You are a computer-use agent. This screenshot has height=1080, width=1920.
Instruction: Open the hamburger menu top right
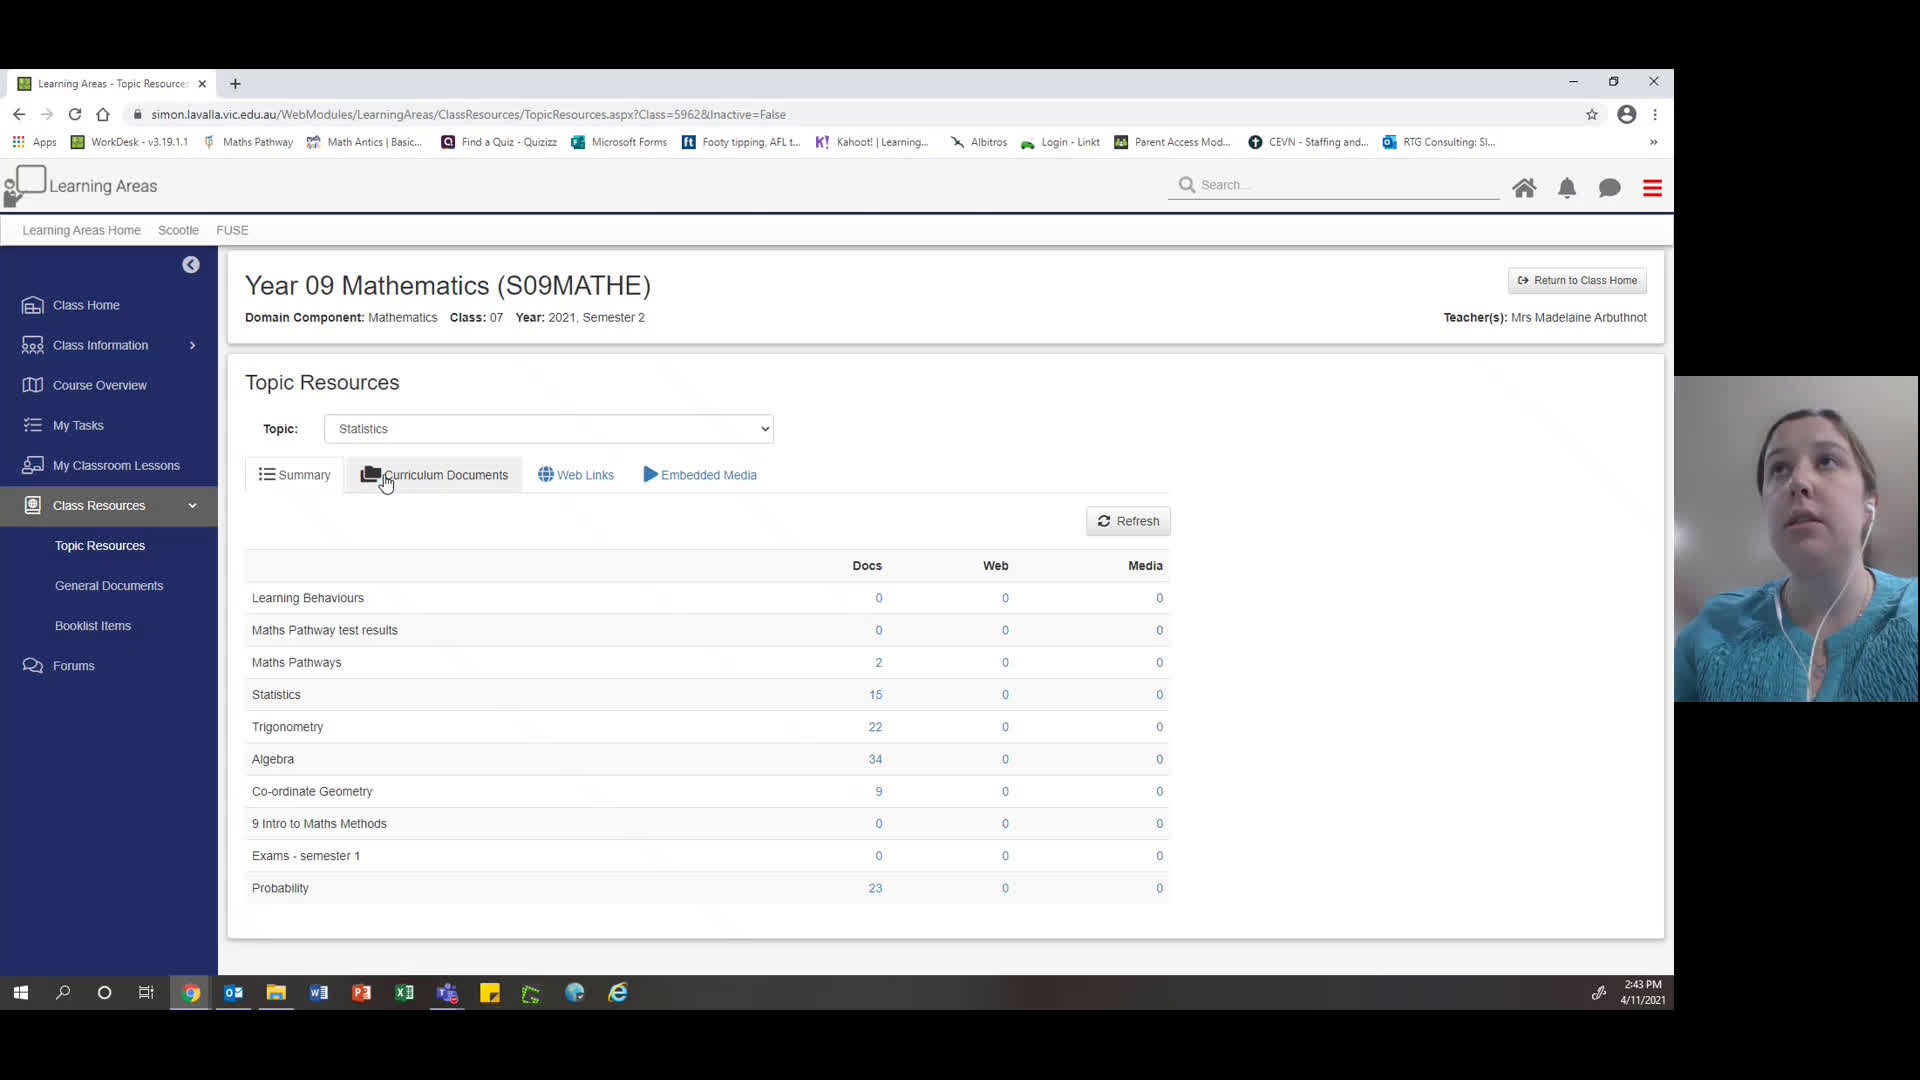coord(1652,187)
